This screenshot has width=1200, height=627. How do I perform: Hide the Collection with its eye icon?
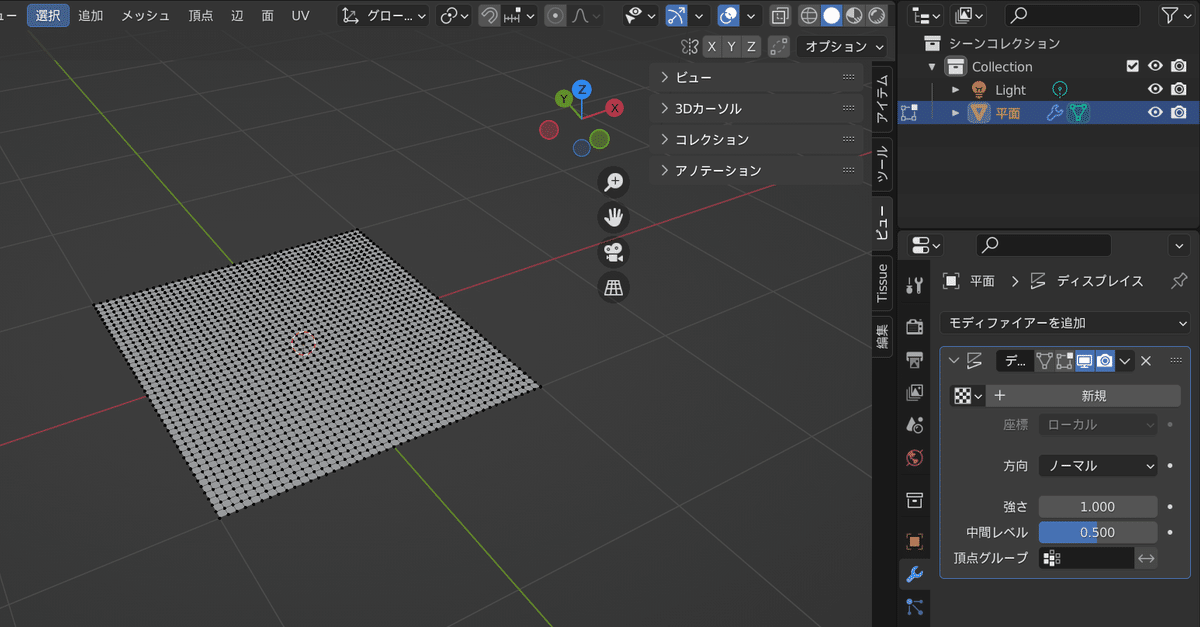[x=1155, y=67]
